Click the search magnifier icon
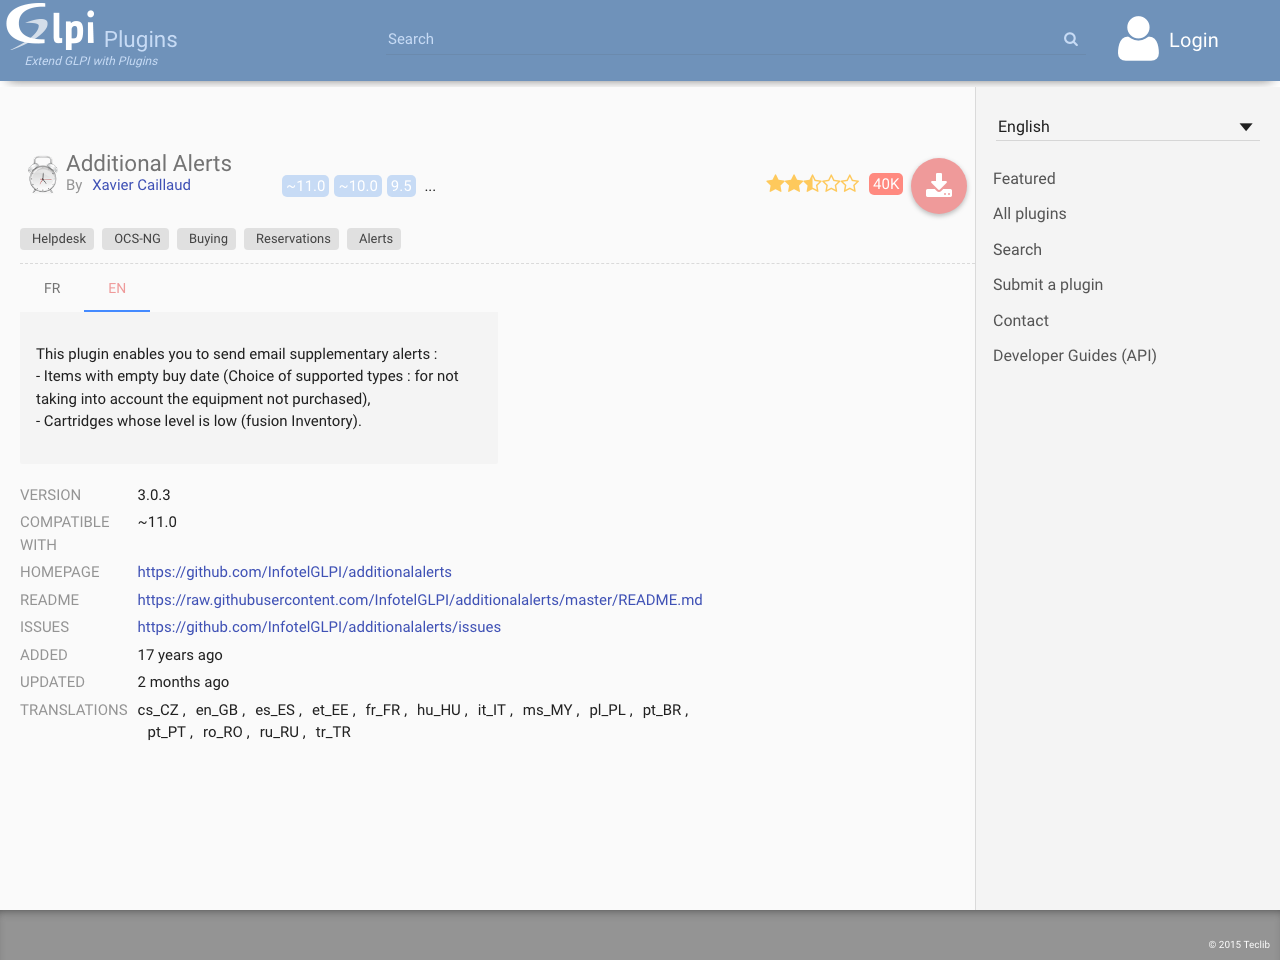 [1071, 39]
